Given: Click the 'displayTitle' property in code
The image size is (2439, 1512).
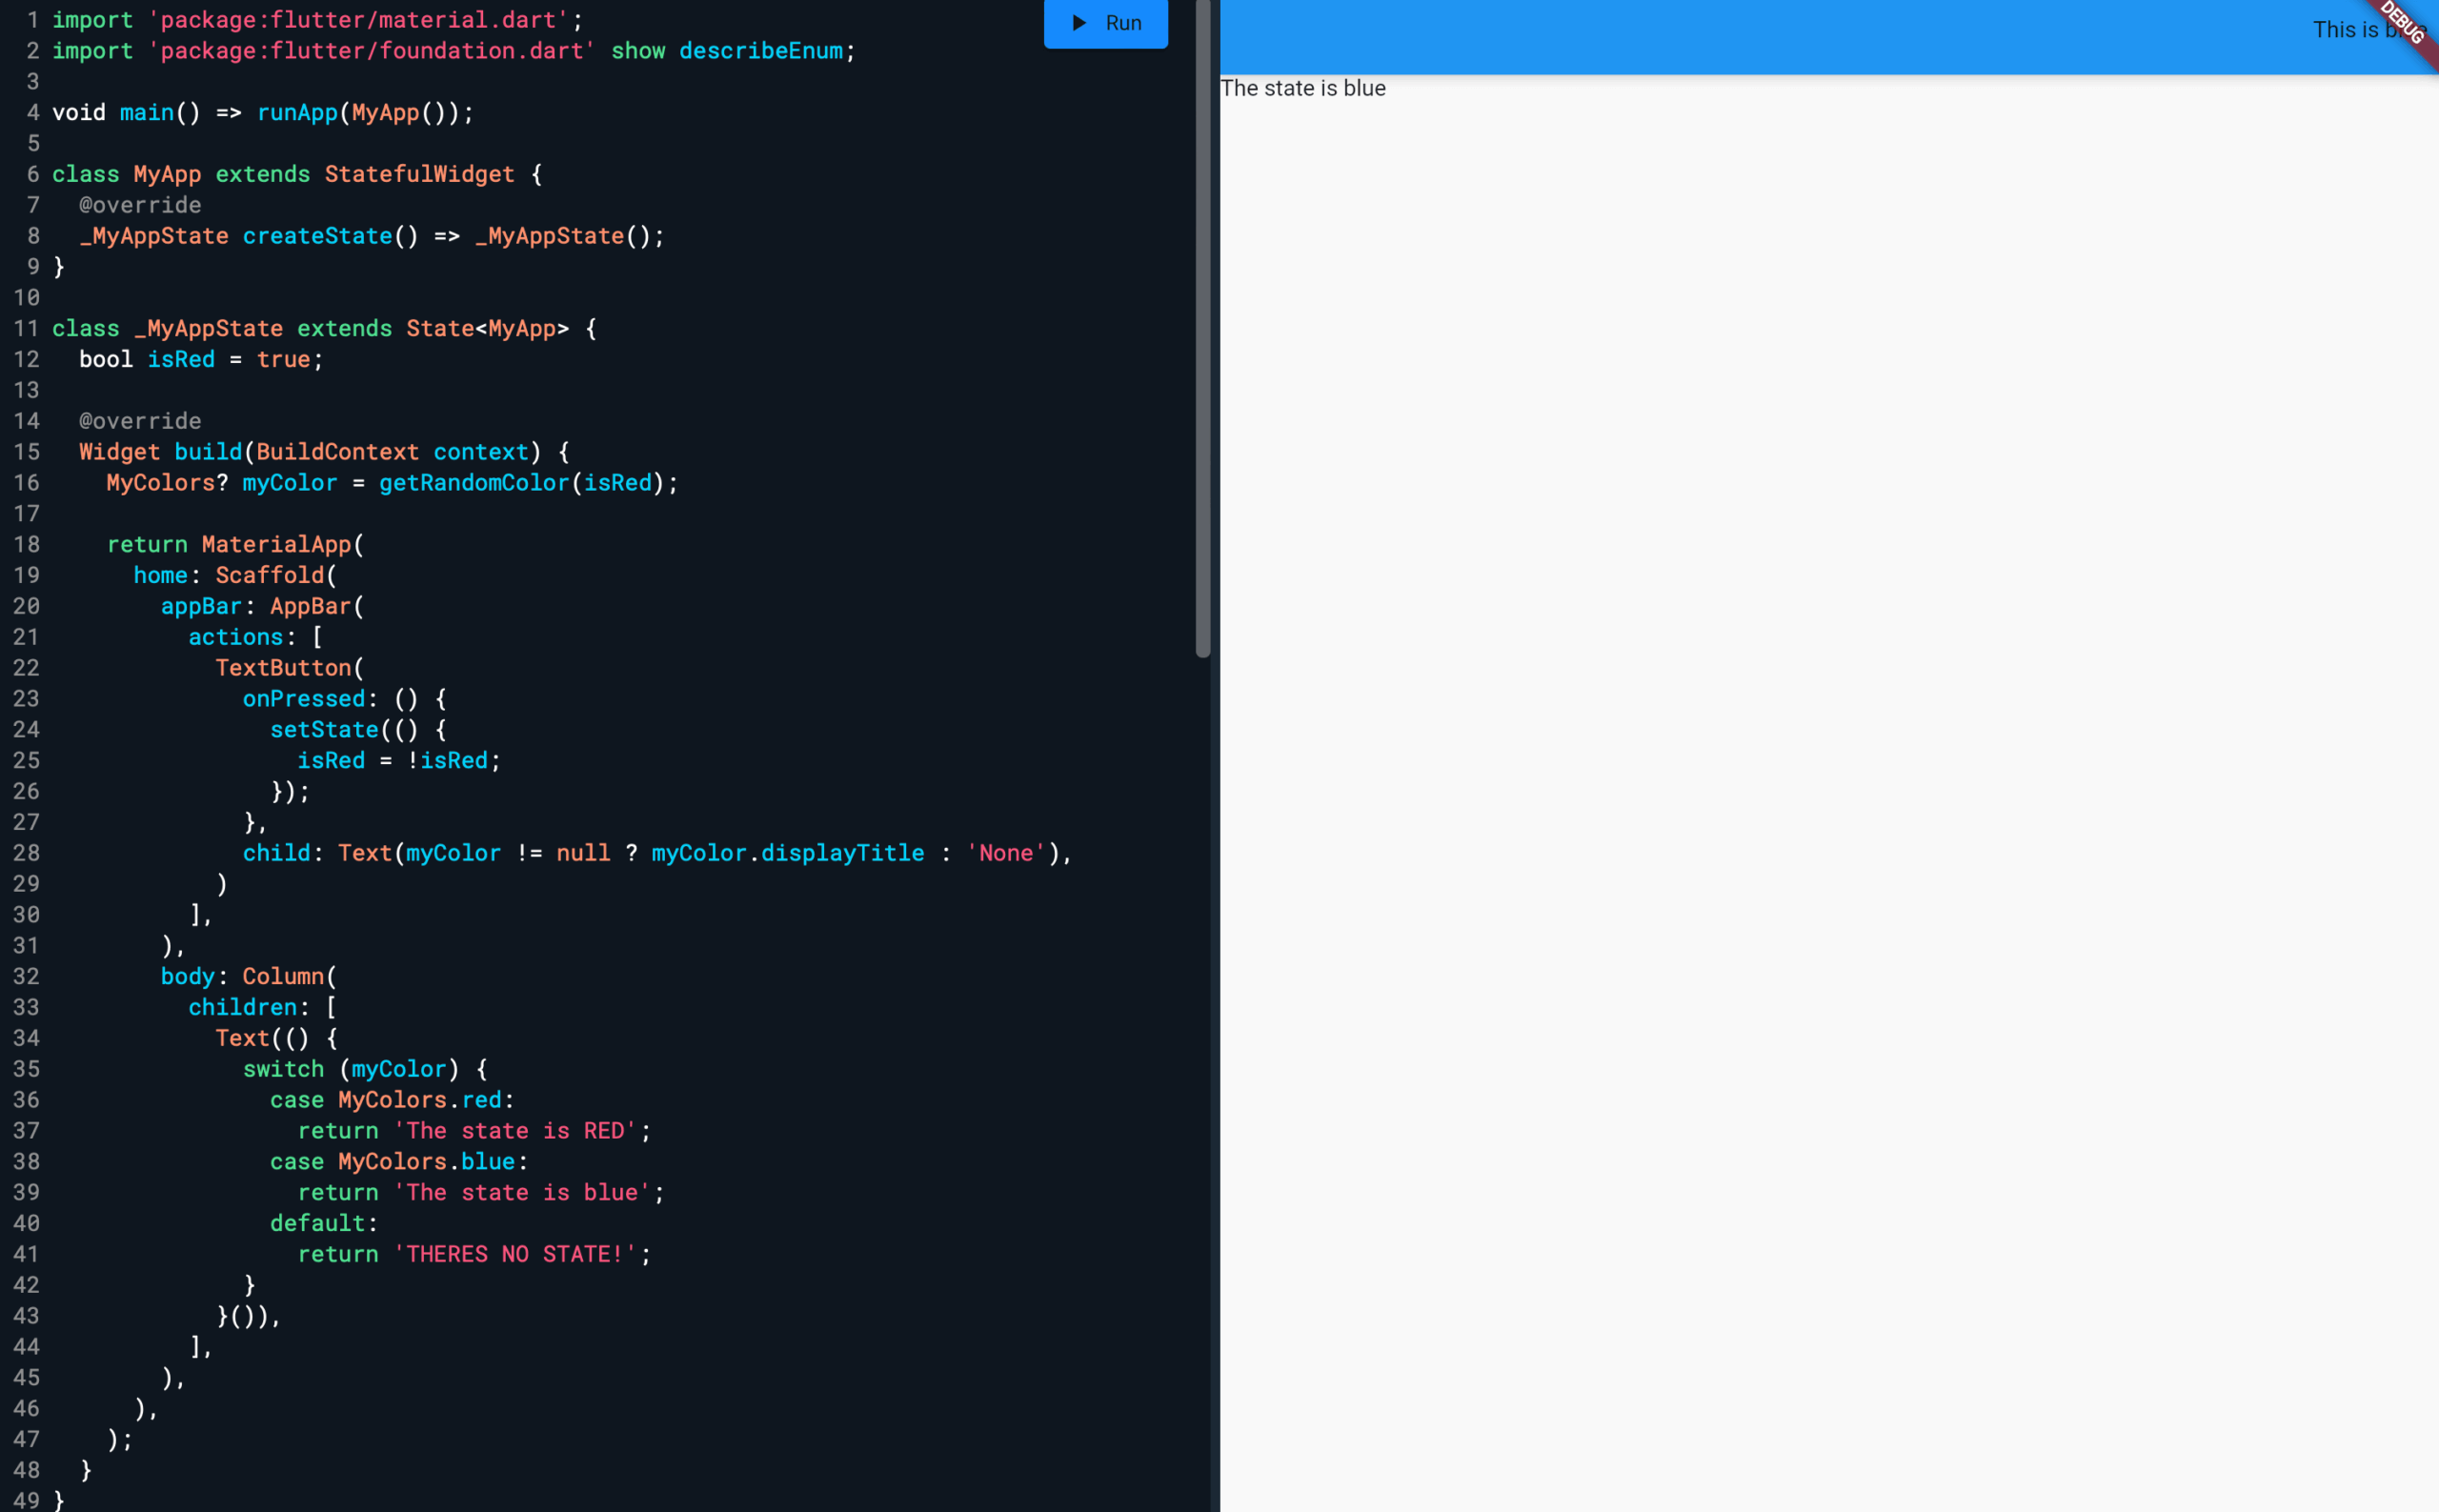Looking at the screenshot, I should point(842,853).
